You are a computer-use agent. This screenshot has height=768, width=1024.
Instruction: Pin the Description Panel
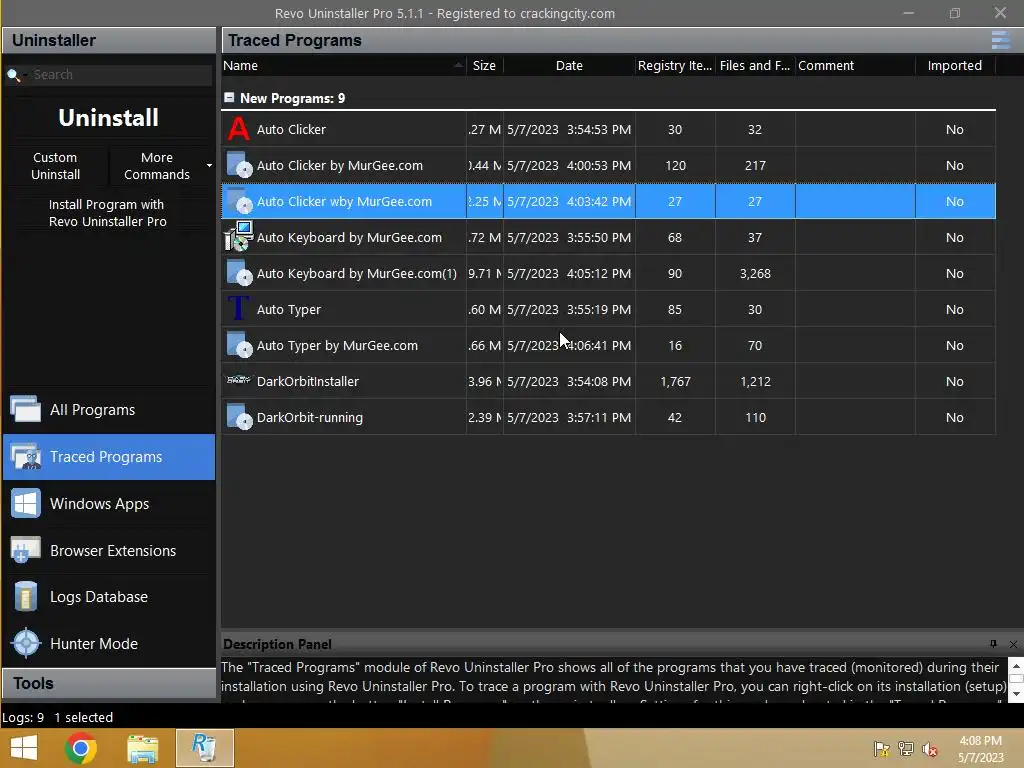[x=993, y=644]
